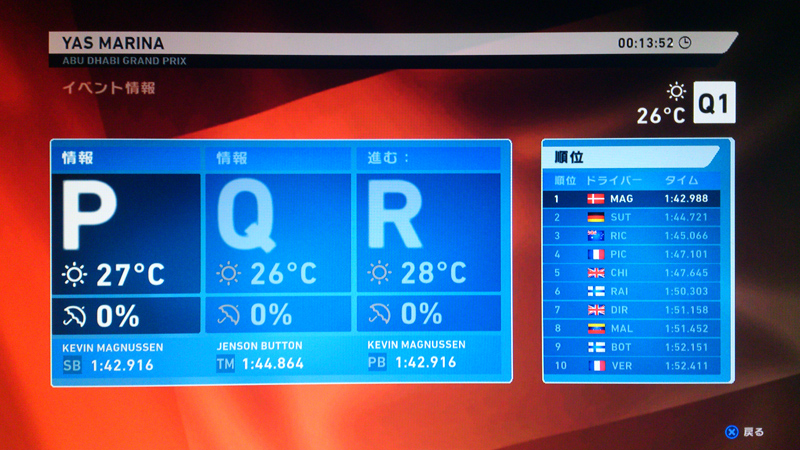Click the タイム column header
The image size is (800, 450).
point(681,180)
